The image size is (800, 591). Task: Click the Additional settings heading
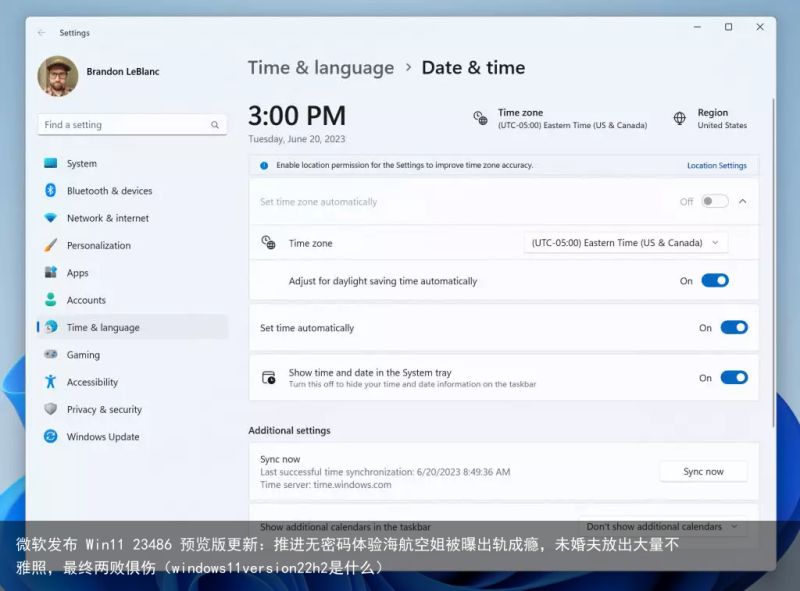pos(289,430)
